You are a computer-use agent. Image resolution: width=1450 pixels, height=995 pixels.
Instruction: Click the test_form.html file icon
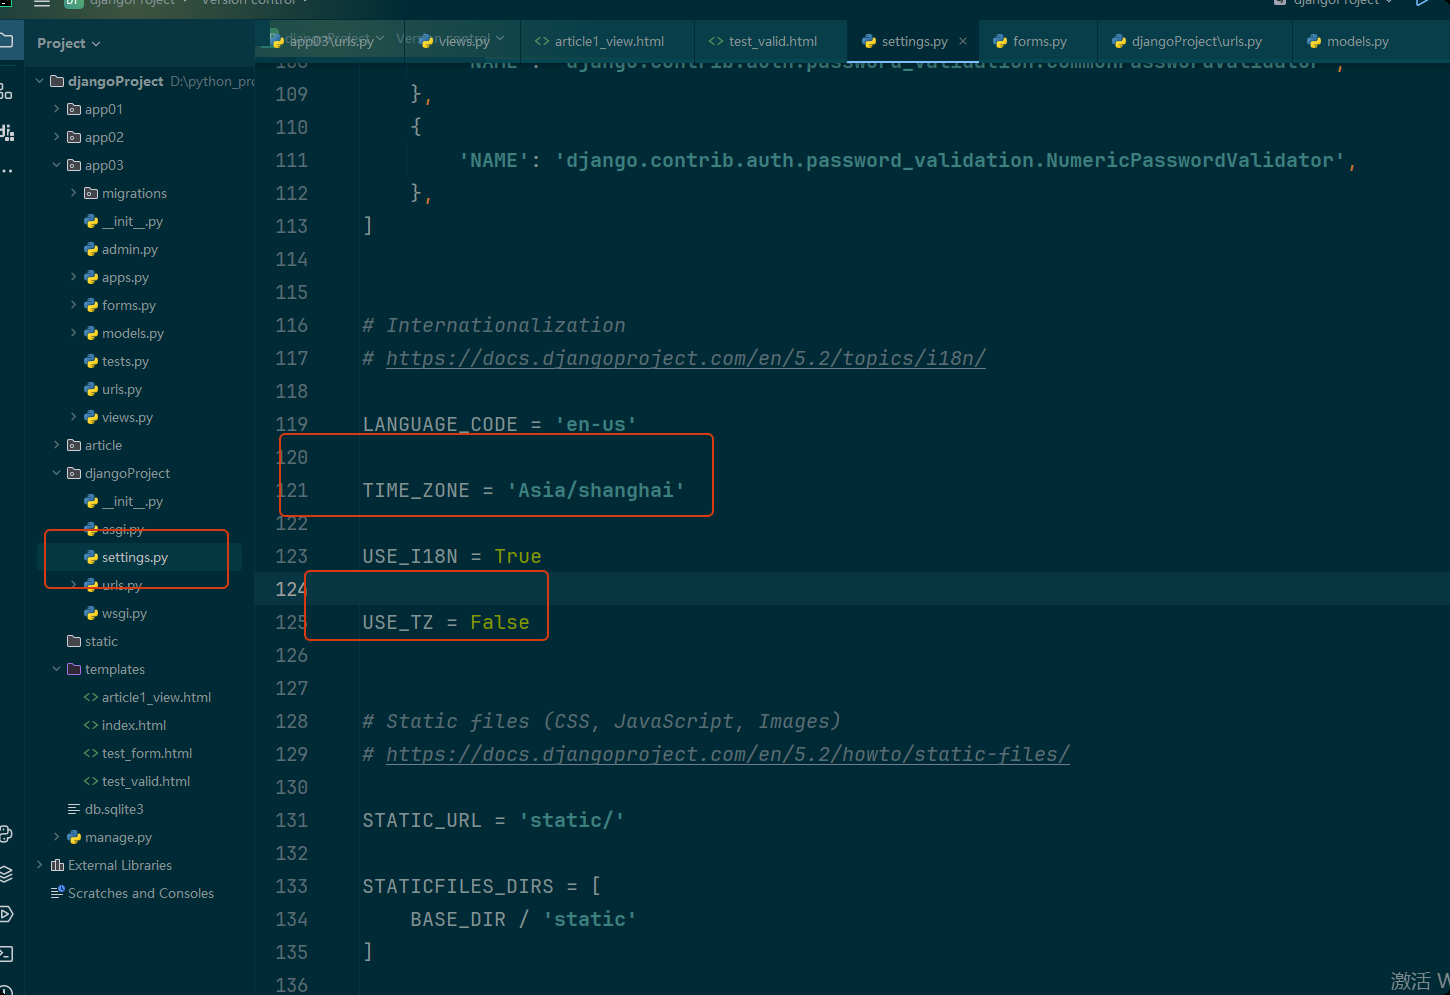[x=91, y=753]
